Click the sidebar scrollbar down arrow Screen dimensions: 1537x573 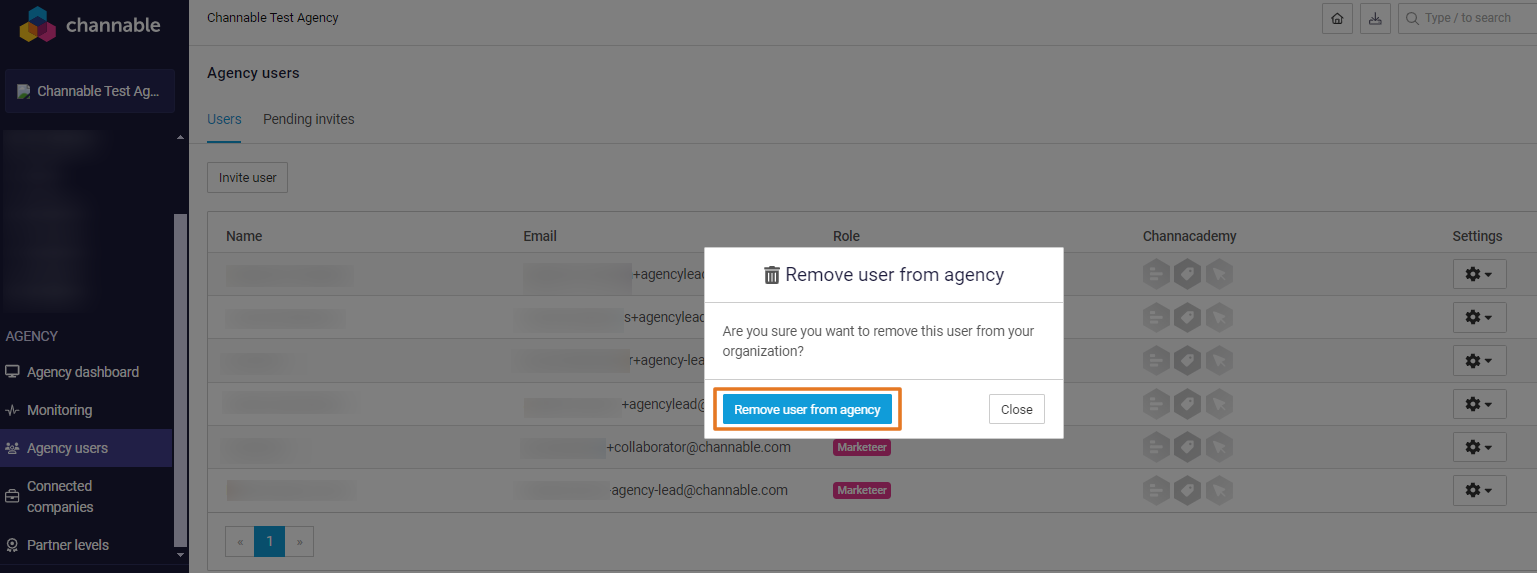coord(180,554)
